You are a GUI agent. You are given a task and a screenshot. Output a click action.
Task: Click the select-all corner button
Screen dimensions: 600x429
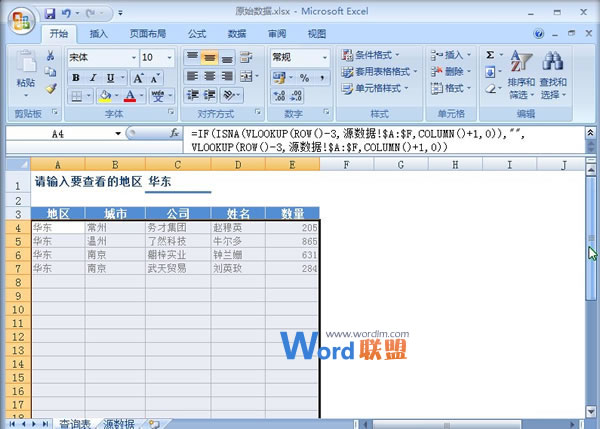coord(18,165)
